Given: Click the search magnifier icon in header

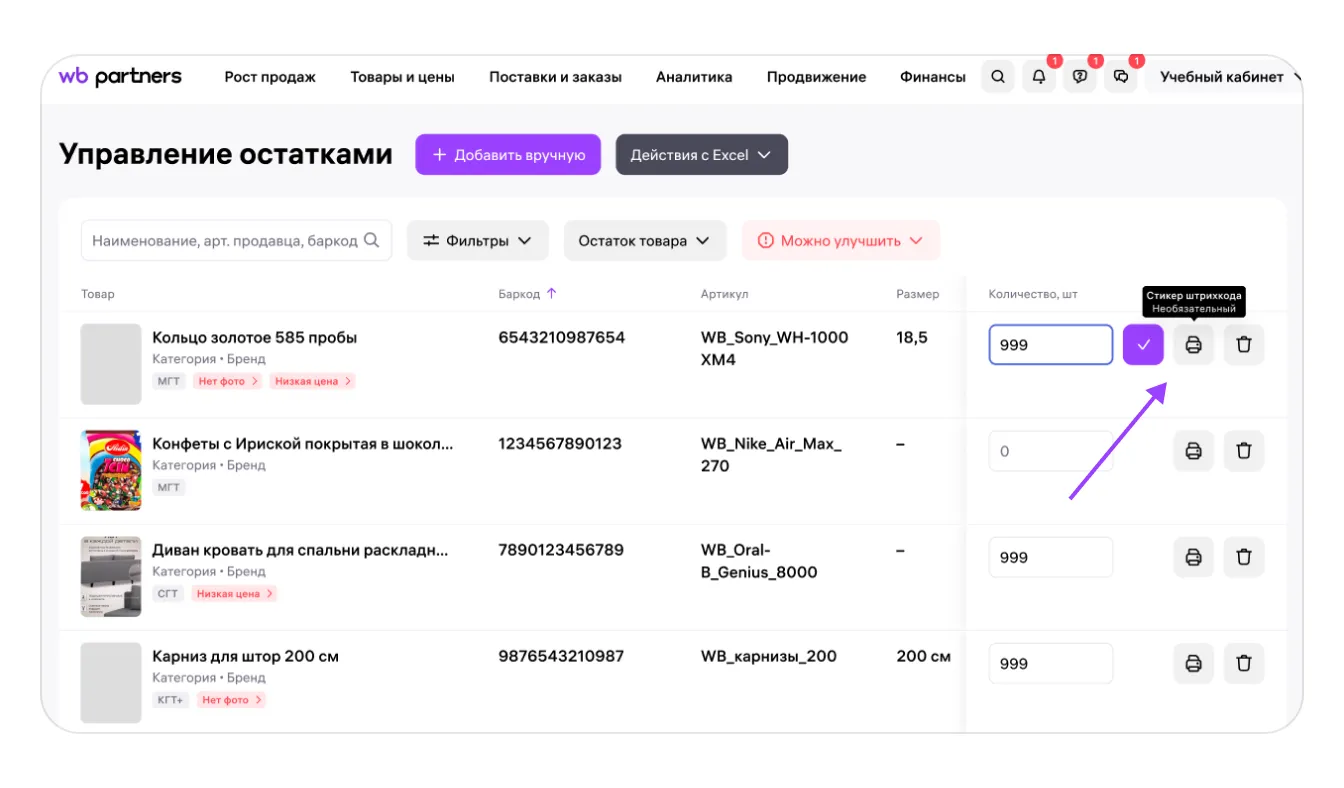Looking at the screenshot, I should point(997,77).
